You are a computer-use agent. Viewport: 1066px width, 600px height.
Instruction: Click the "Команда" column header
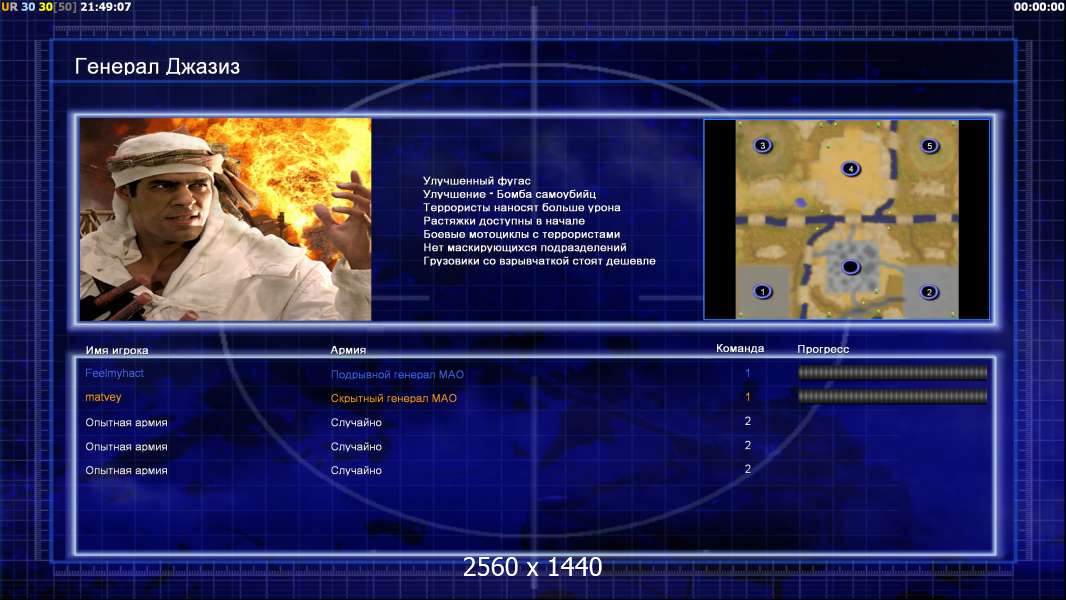740,349
